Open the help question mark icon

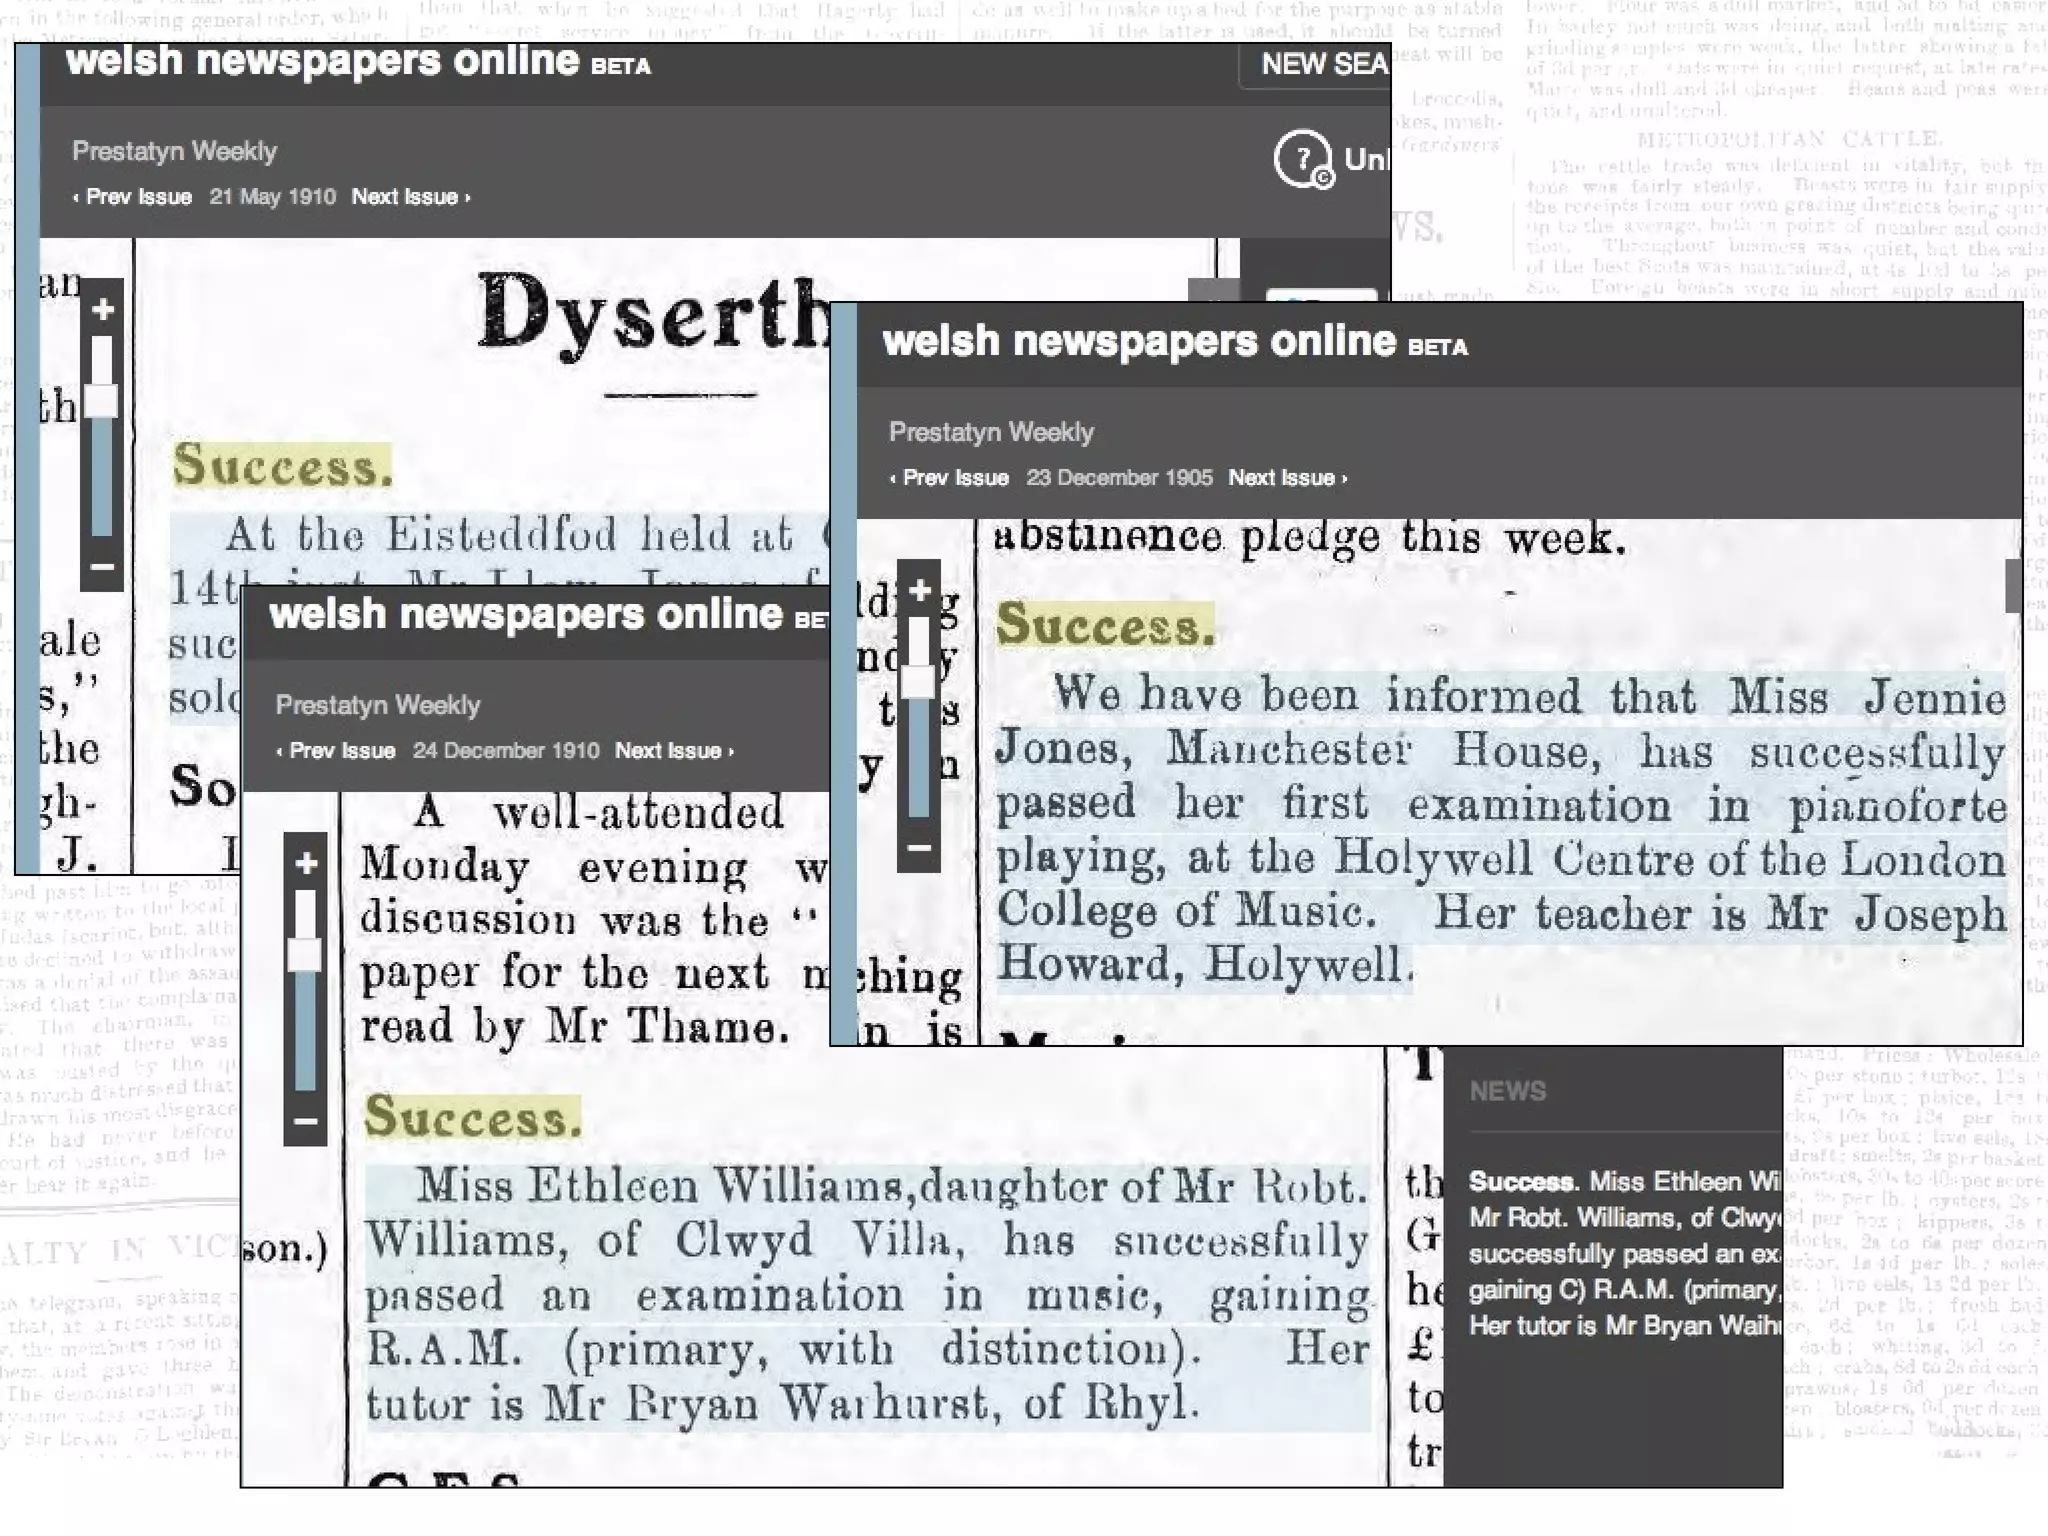tap(1303, 158)
